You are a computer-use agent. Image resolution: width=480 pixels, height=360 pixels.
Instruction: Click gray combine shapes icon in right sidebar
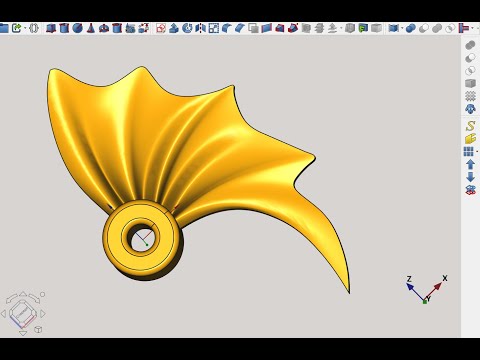tap(470, 45)
